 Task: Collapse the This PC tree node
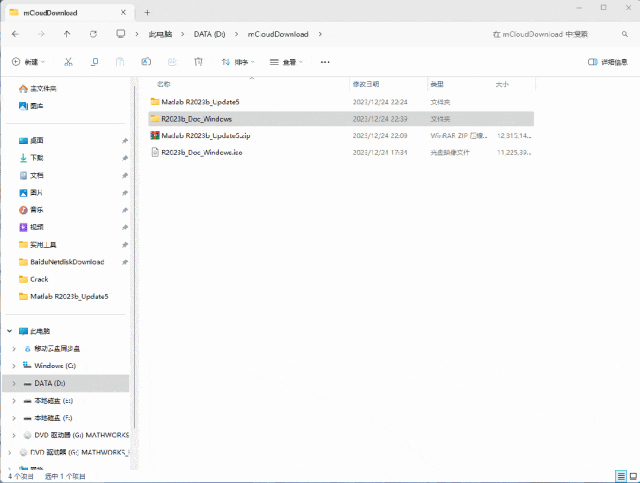pyautogui.click(x=10, y=331)
